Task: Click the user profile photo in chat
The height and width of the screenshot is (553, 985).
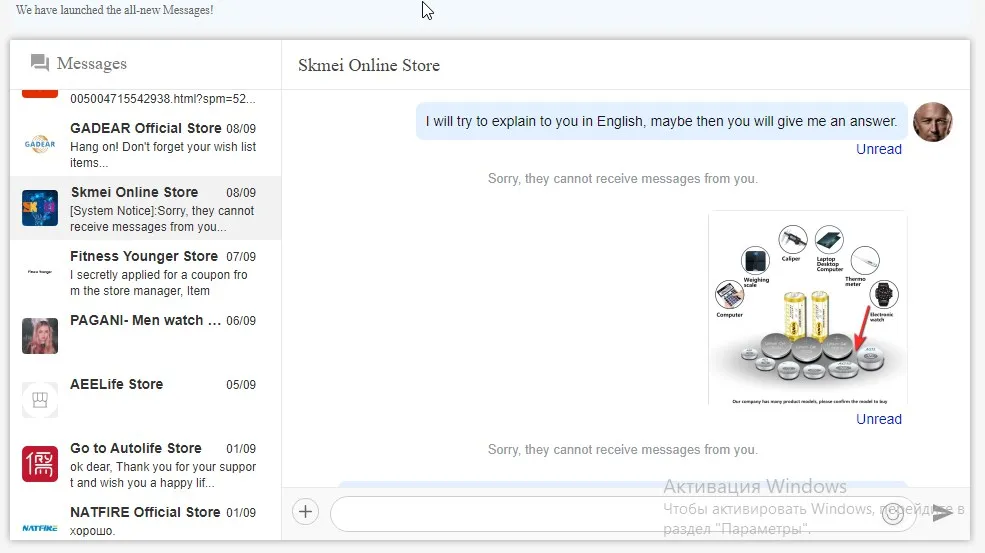Action: pos(933,122)
